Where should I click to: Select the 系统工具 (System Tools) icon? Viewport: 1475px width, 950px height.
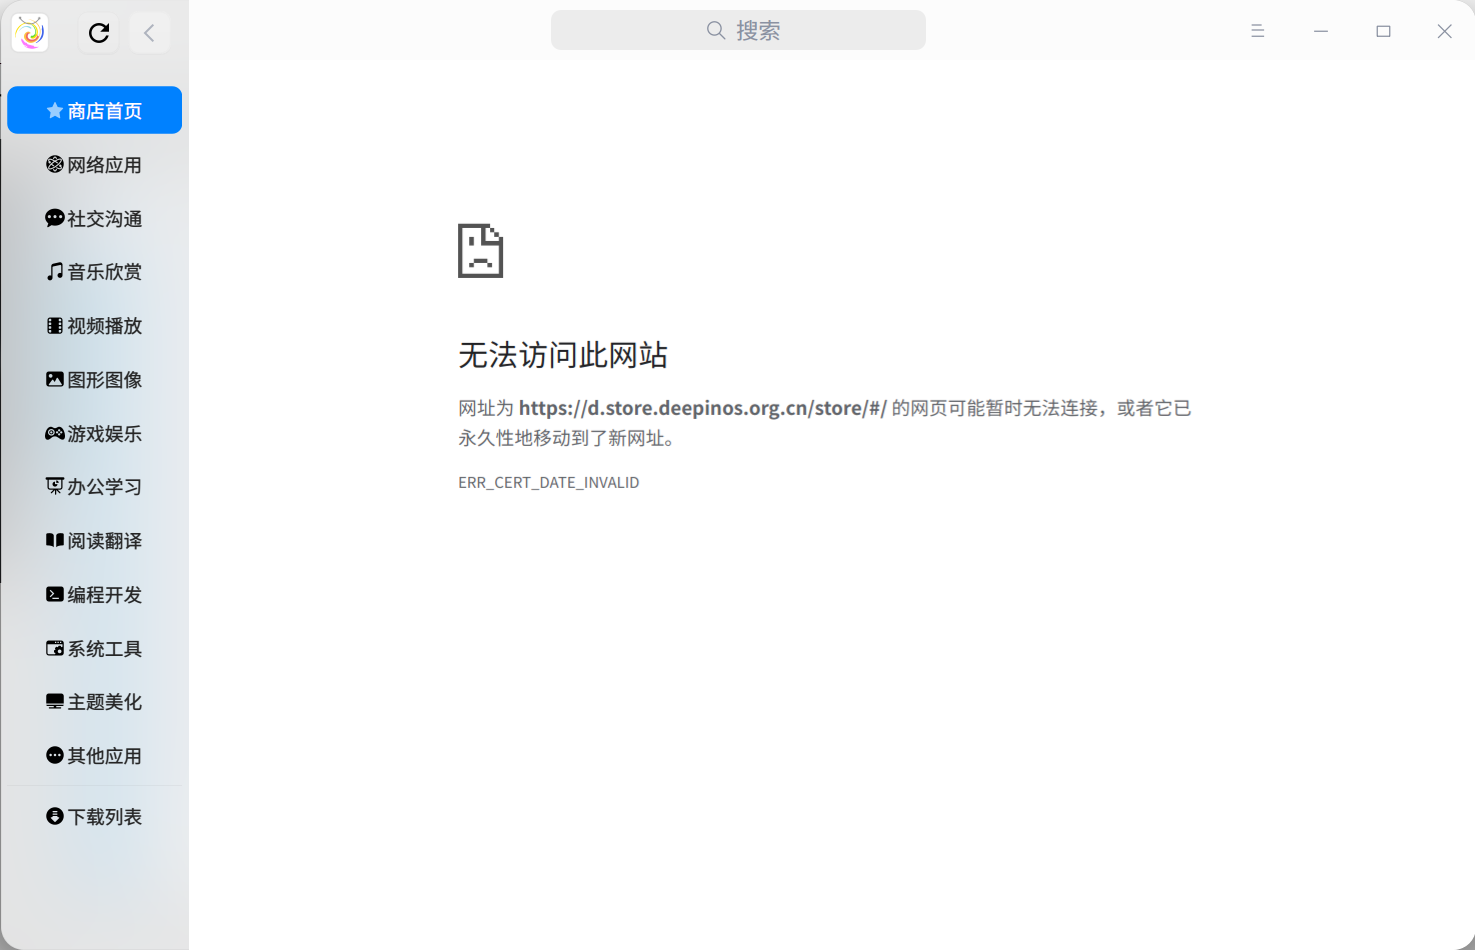[x=94, y=648]
